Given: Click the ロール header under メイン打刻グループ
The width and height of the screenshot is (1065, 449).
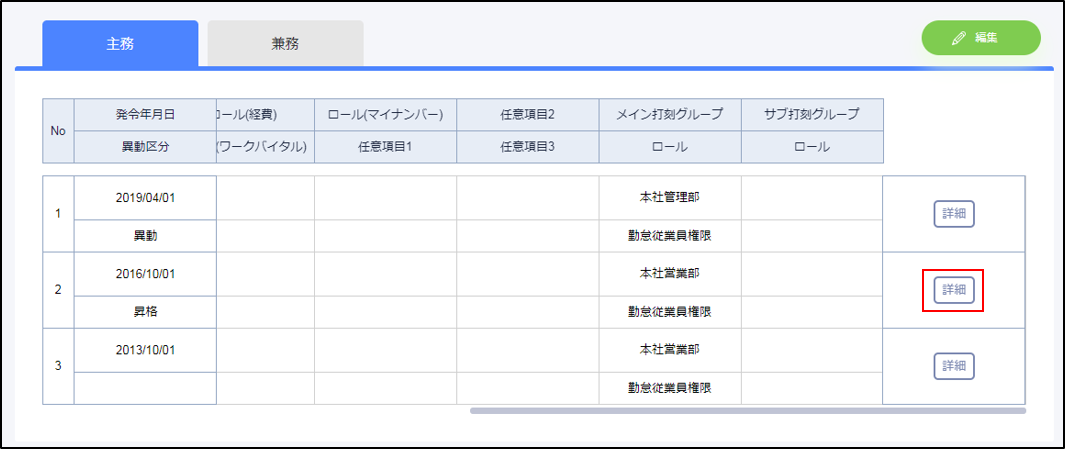Looking at the screenshot, I should [670, 147].
